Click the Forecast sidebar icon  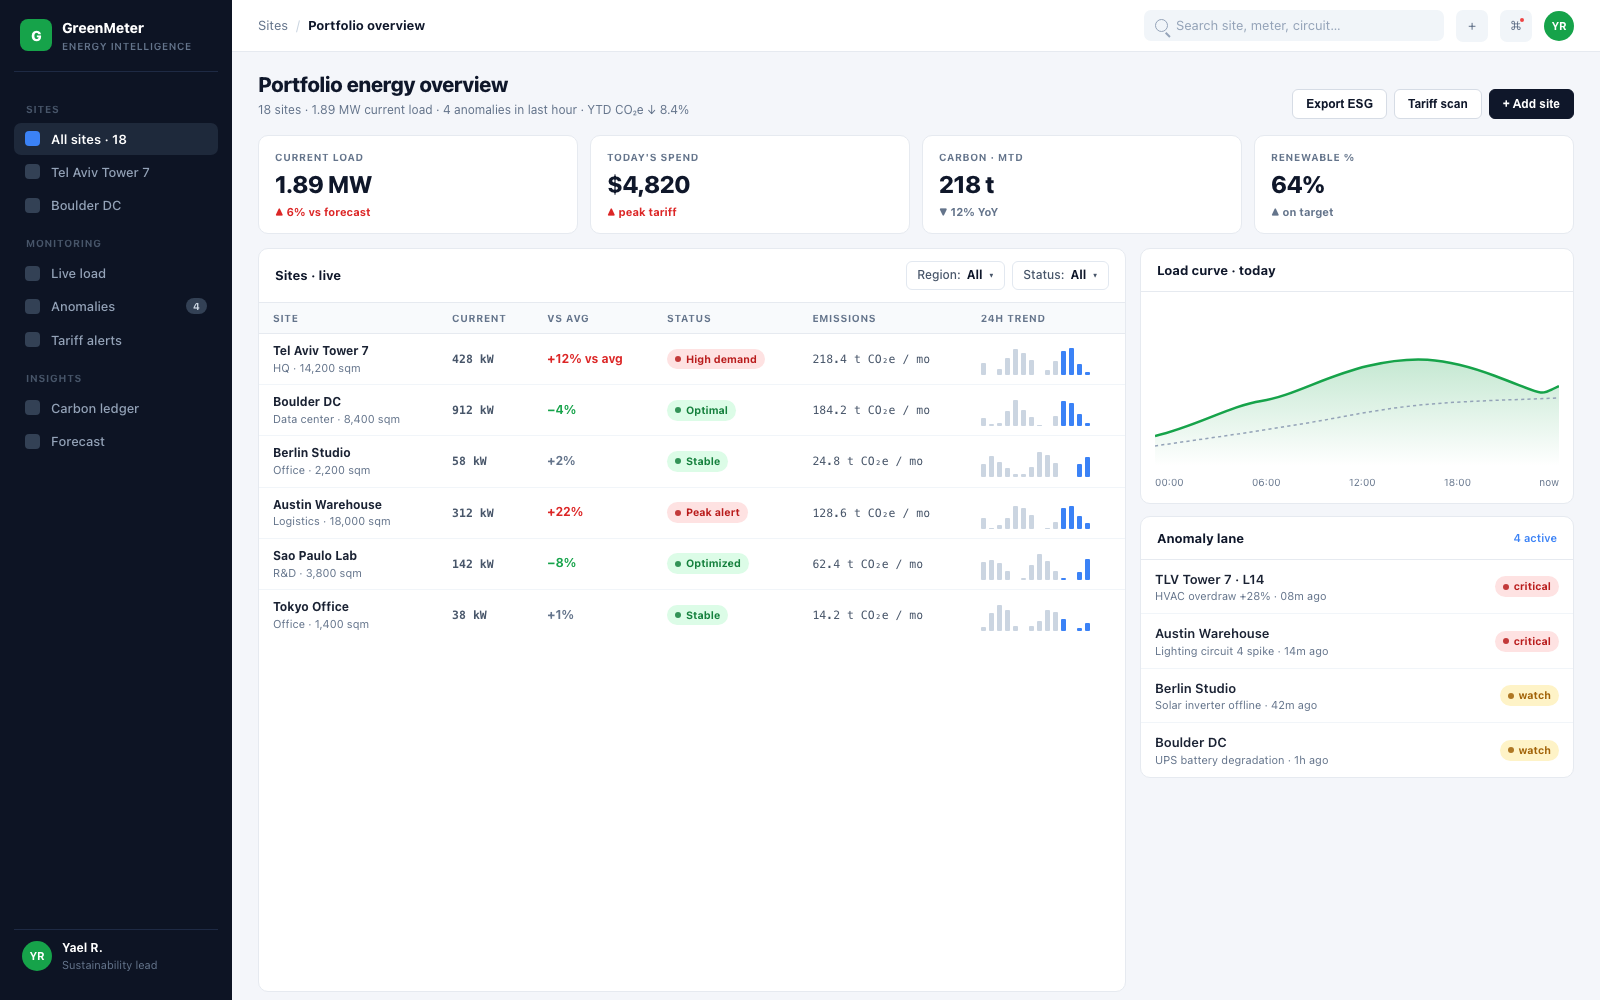(x=33, y=441)
